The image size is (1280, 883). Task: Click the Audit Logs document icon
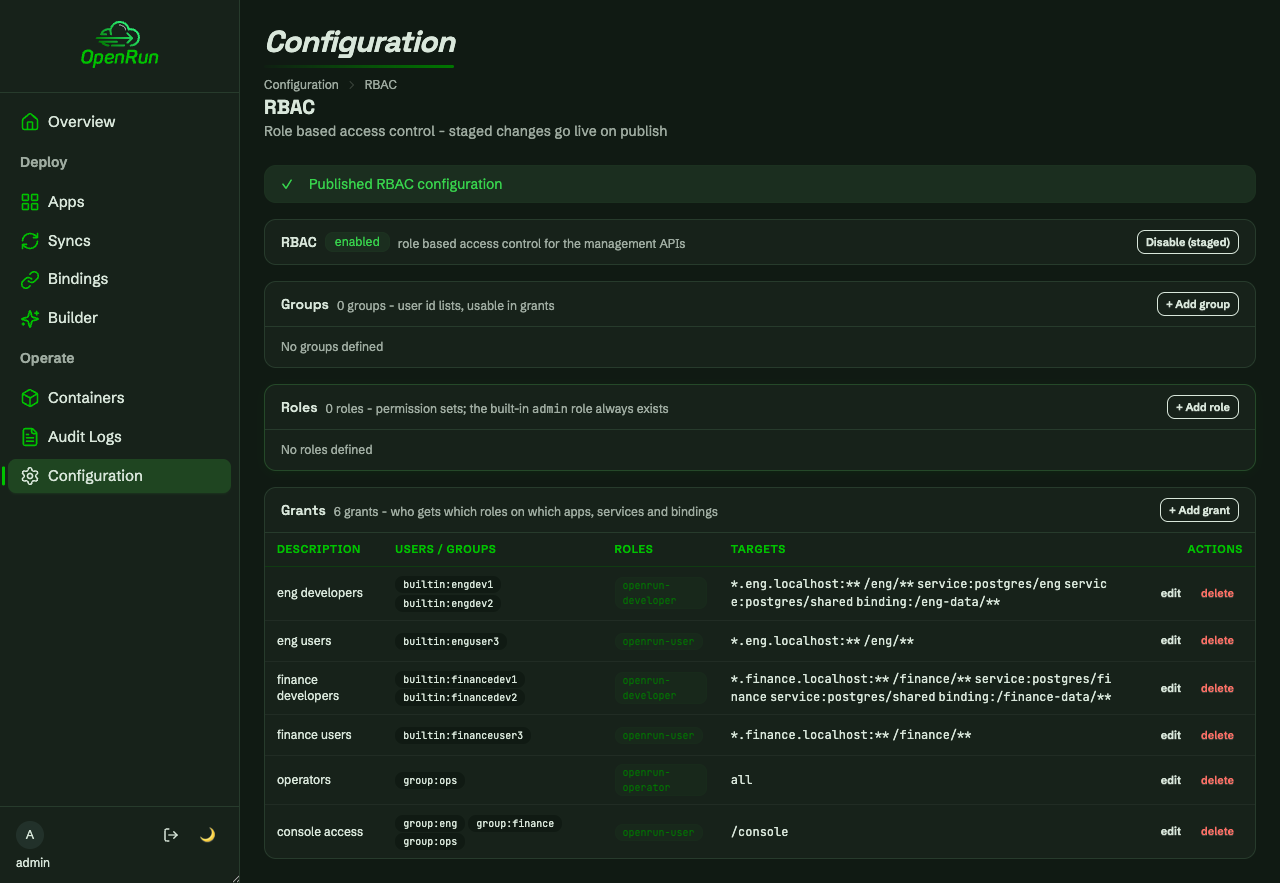(30, 437)
